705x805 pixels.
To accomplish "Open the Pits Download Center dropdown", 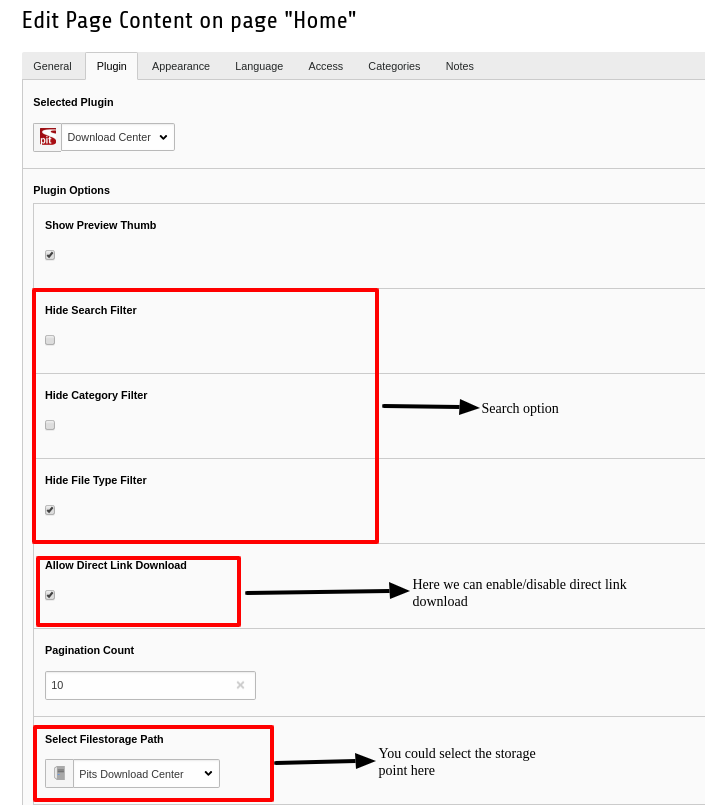I will pyautogui.click(x=146, y=774).
